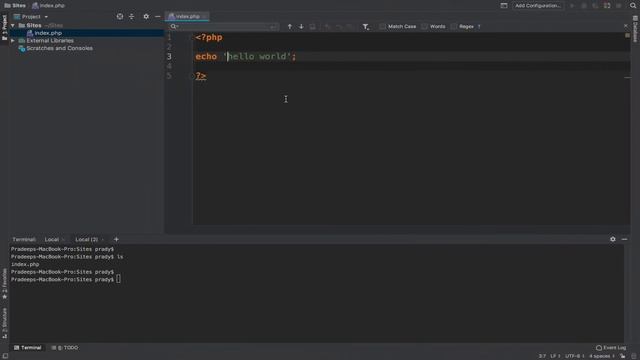Close the Local terminal tab
The image size is (640, 360).
tap(63, 240)
